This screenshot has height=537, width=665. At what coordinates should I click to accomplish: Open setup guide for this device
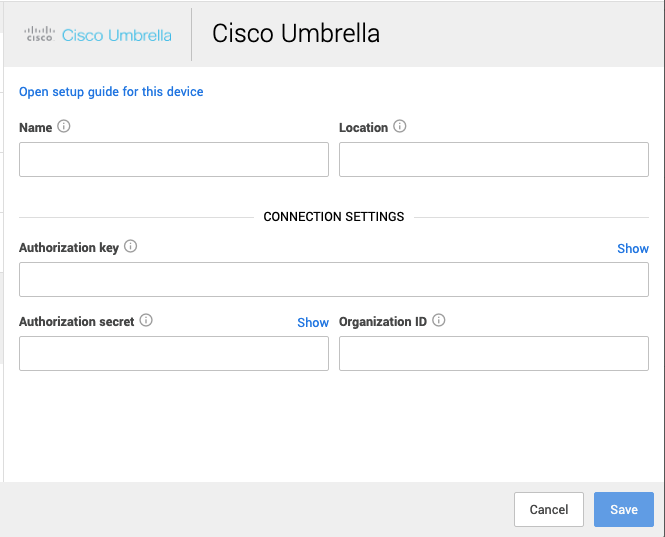[111, 92]
